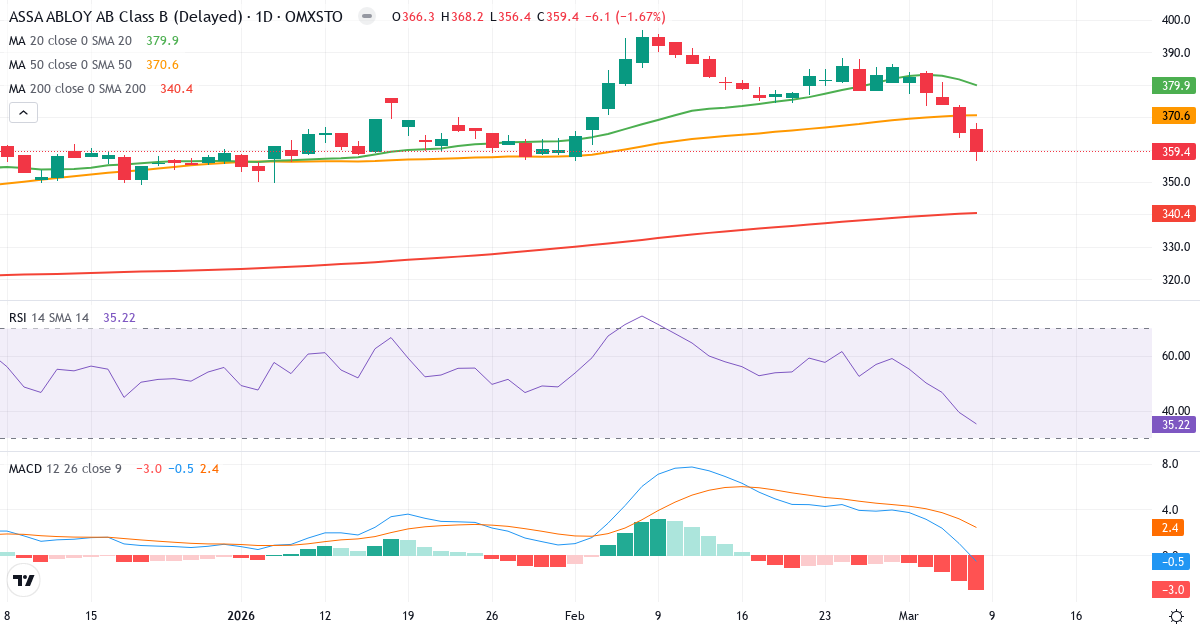The image size is (1200, 630).
Task: Collapse the legend with the chevron arrow
Action: [22, 112]
